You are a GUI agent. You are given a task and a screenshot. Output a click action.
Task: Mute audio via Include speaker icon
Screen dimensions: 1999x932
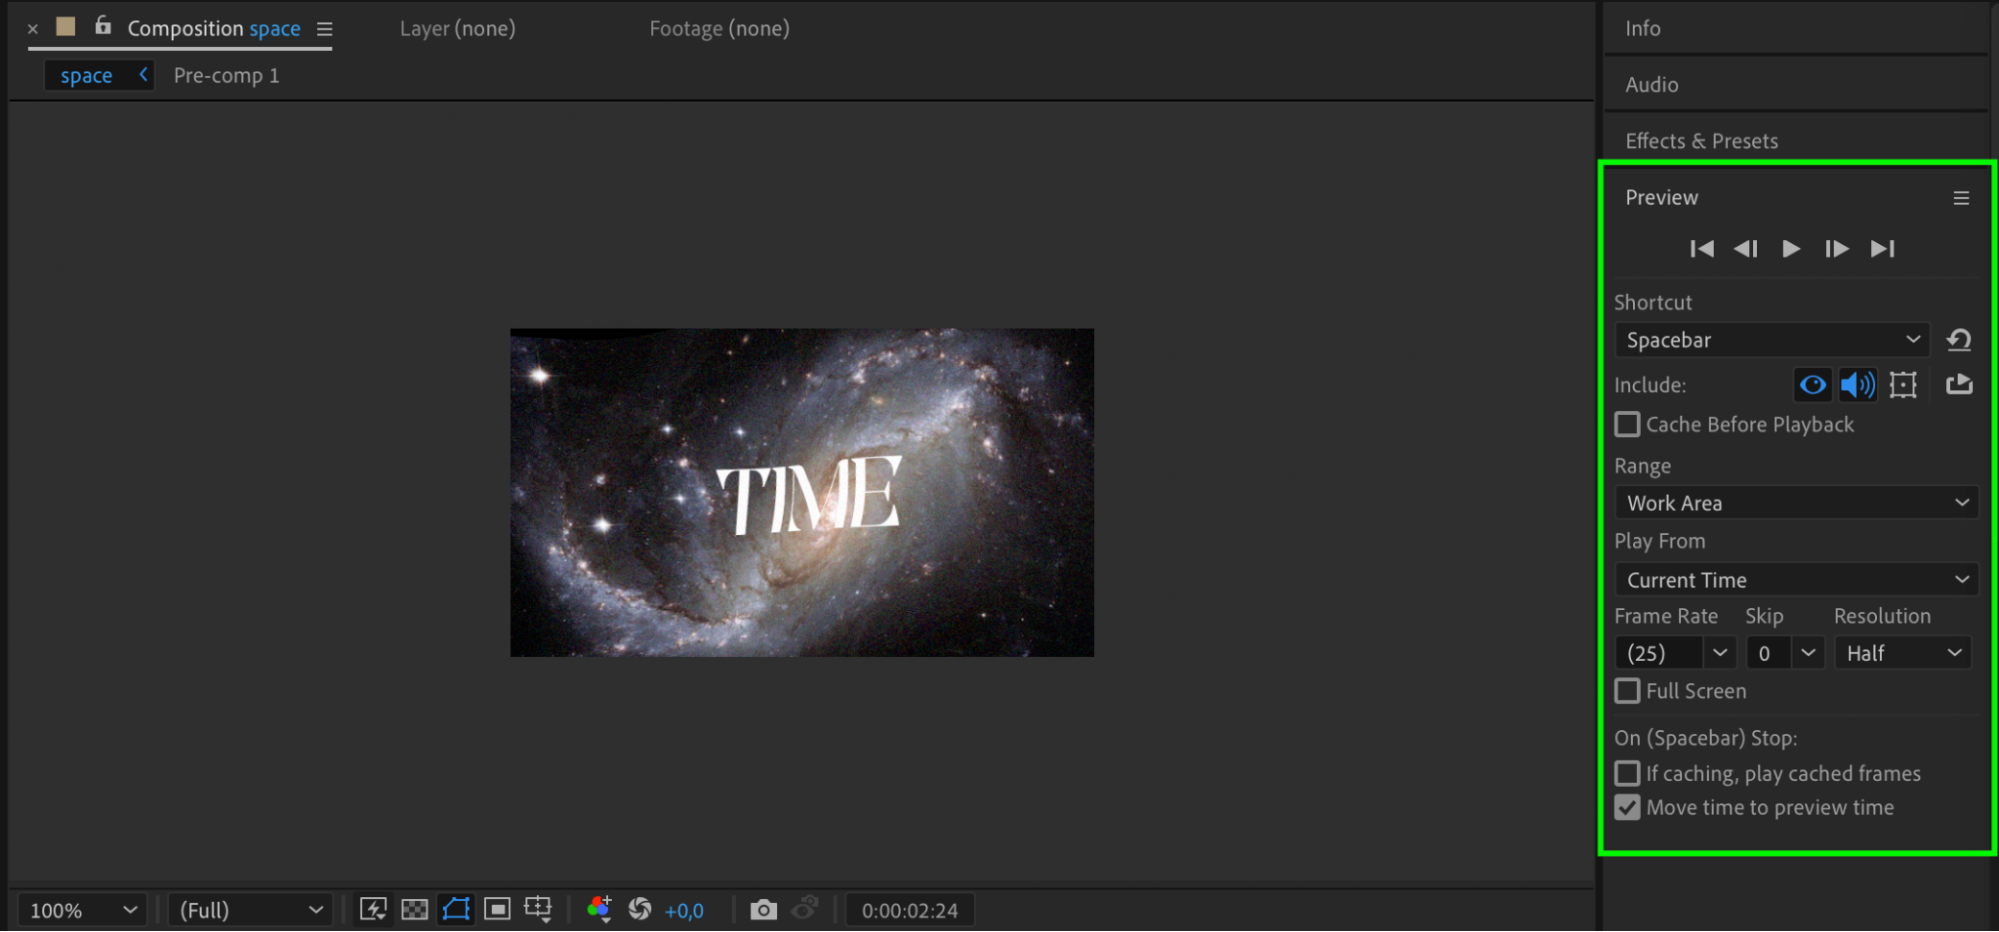click(x=1858, y=385)
